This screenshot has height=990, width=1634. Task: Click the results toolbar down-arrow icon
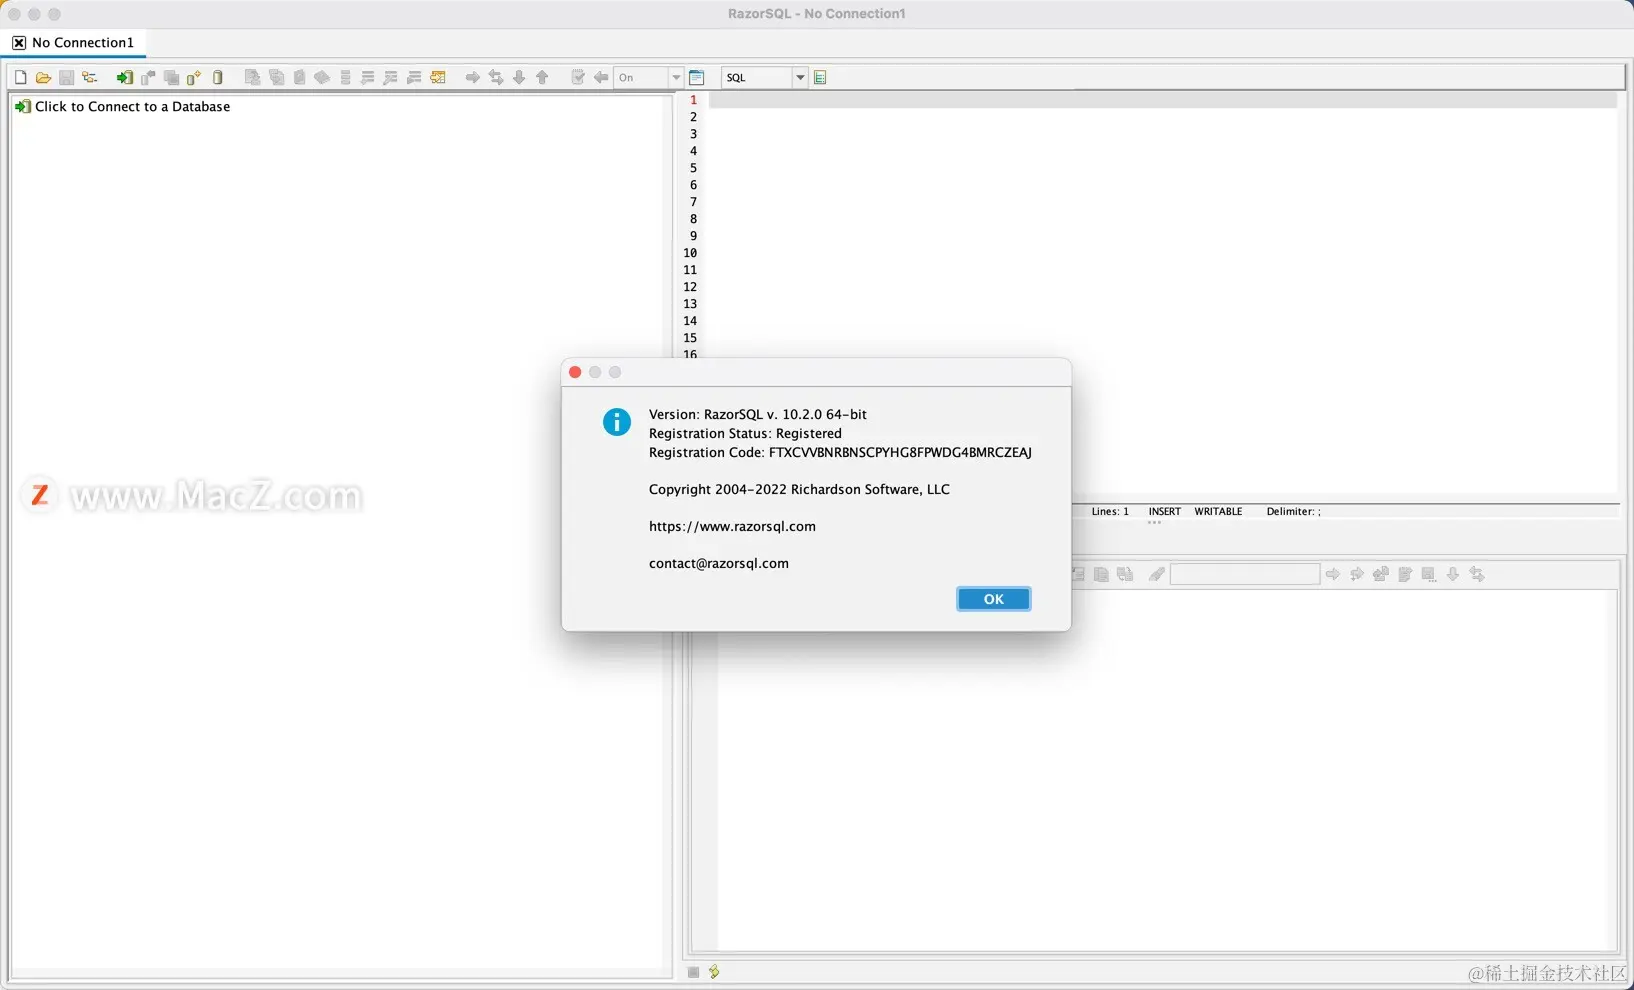coord(1453,574)
